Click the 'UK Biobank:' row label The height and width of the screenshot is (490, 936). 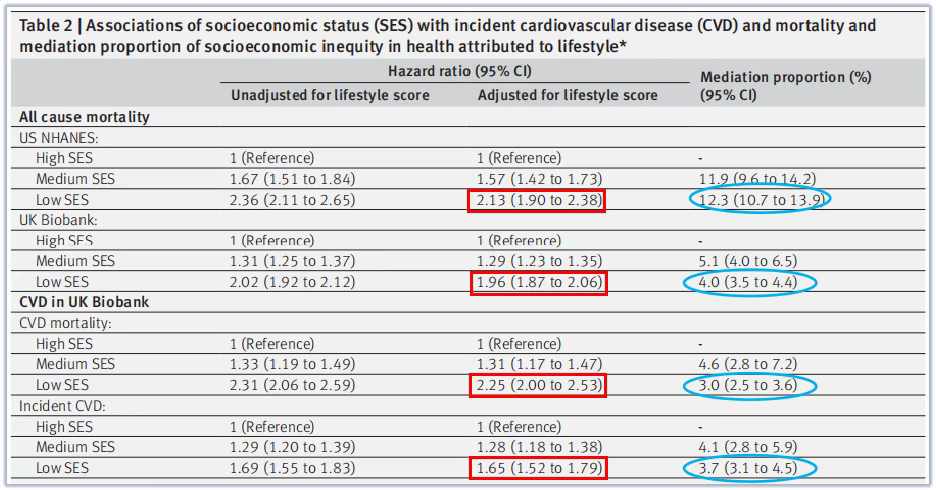tap(60, 220)
